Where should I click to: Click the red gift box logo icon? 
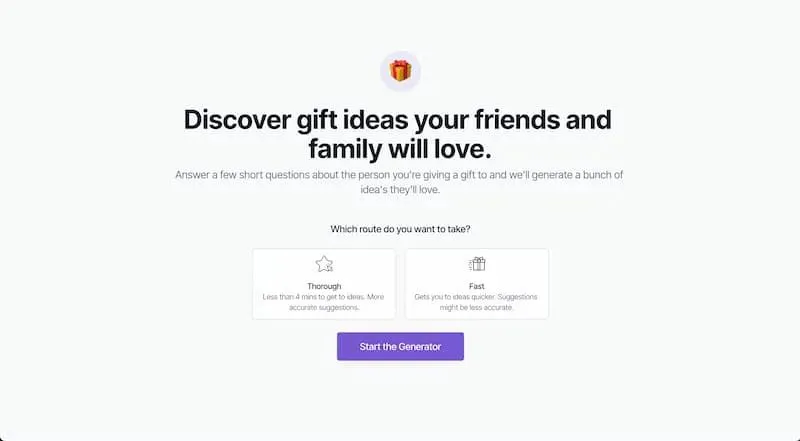[401, 70]
